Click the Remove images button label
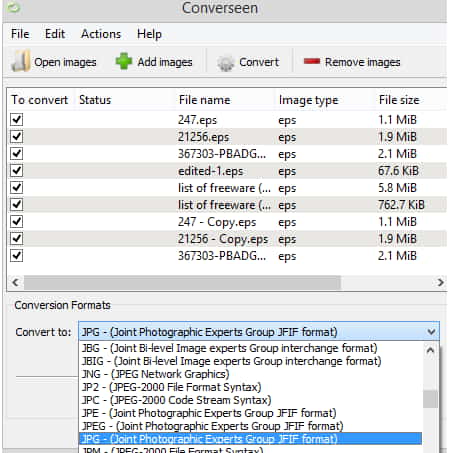450x453 pixels. [x=362, y=62]
